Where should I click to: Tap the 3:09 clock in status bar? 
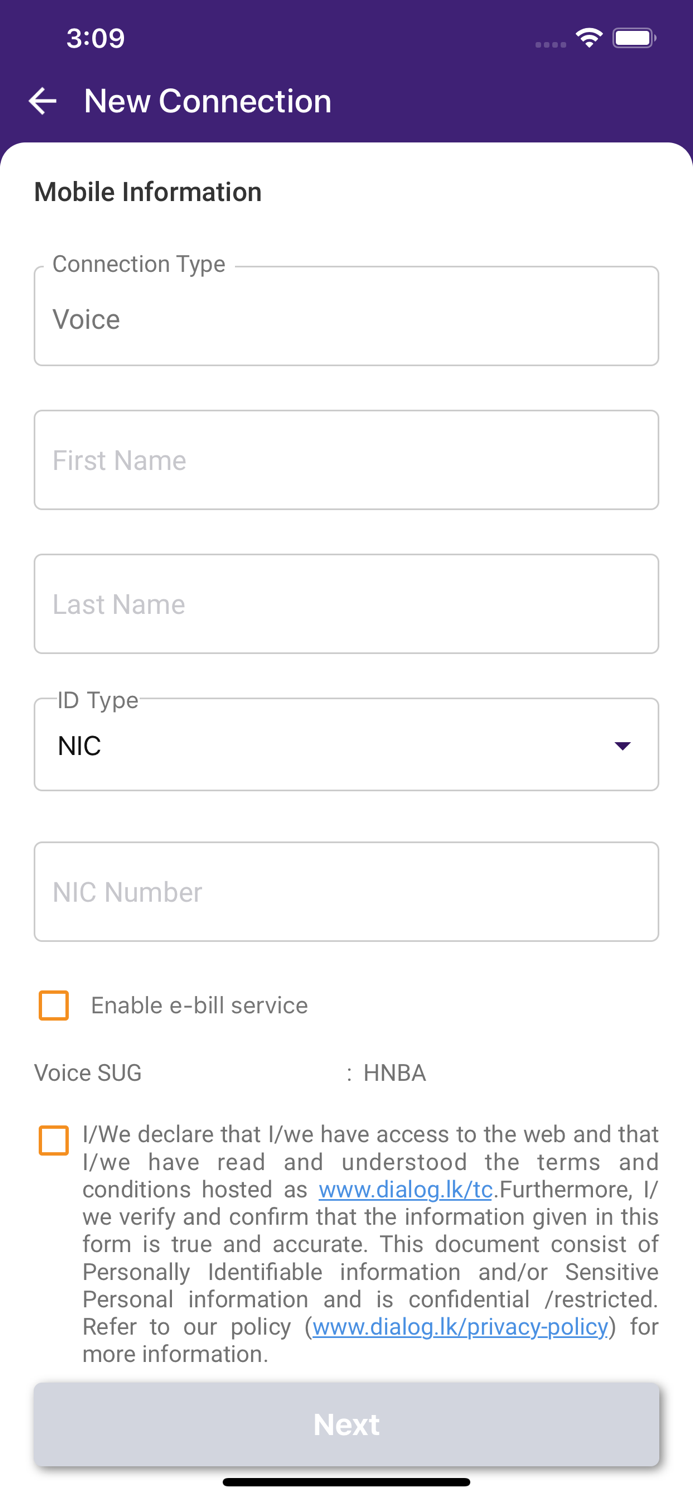[x=95, y=38]
